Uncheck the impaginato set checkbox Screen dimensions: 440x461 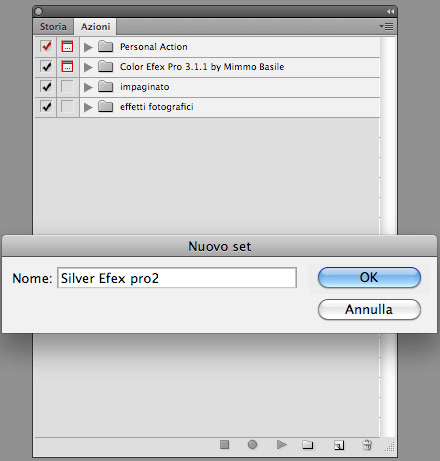click(46, 87)
